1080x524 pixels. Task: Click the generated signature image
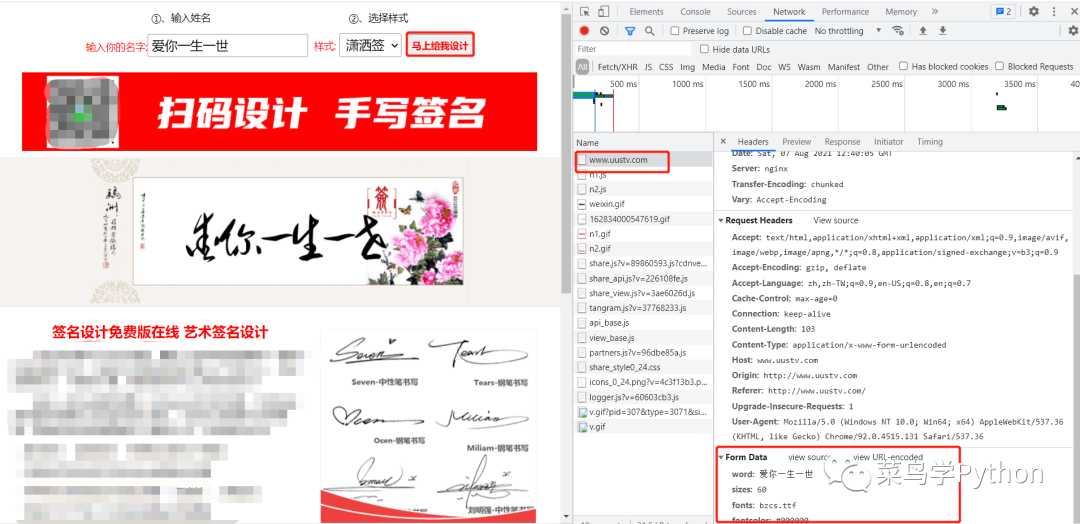pos(298,230)
